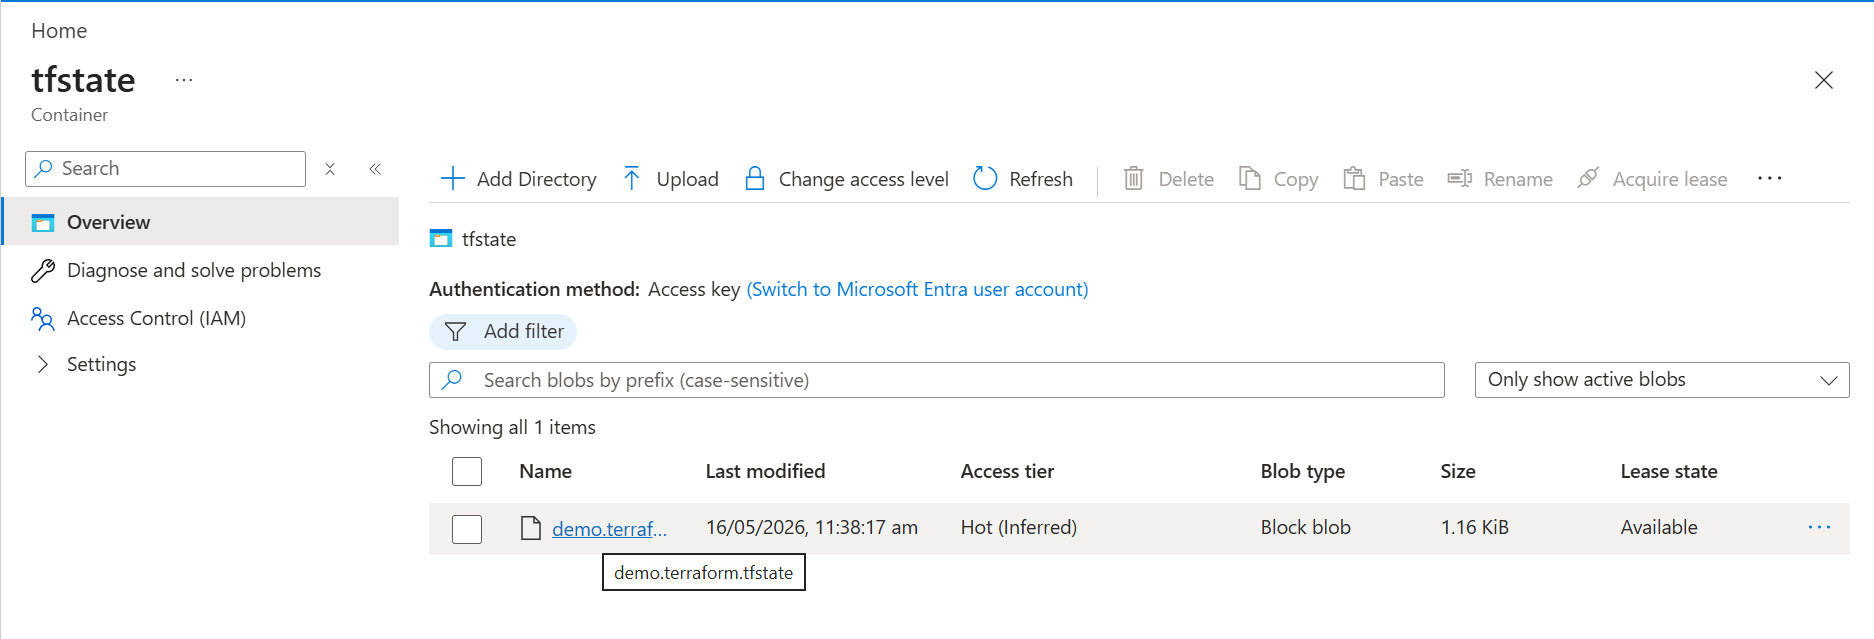Click Switch to Microsoft Entra user account
This screenshot has height=639, width=1874.
click(917, 289)
